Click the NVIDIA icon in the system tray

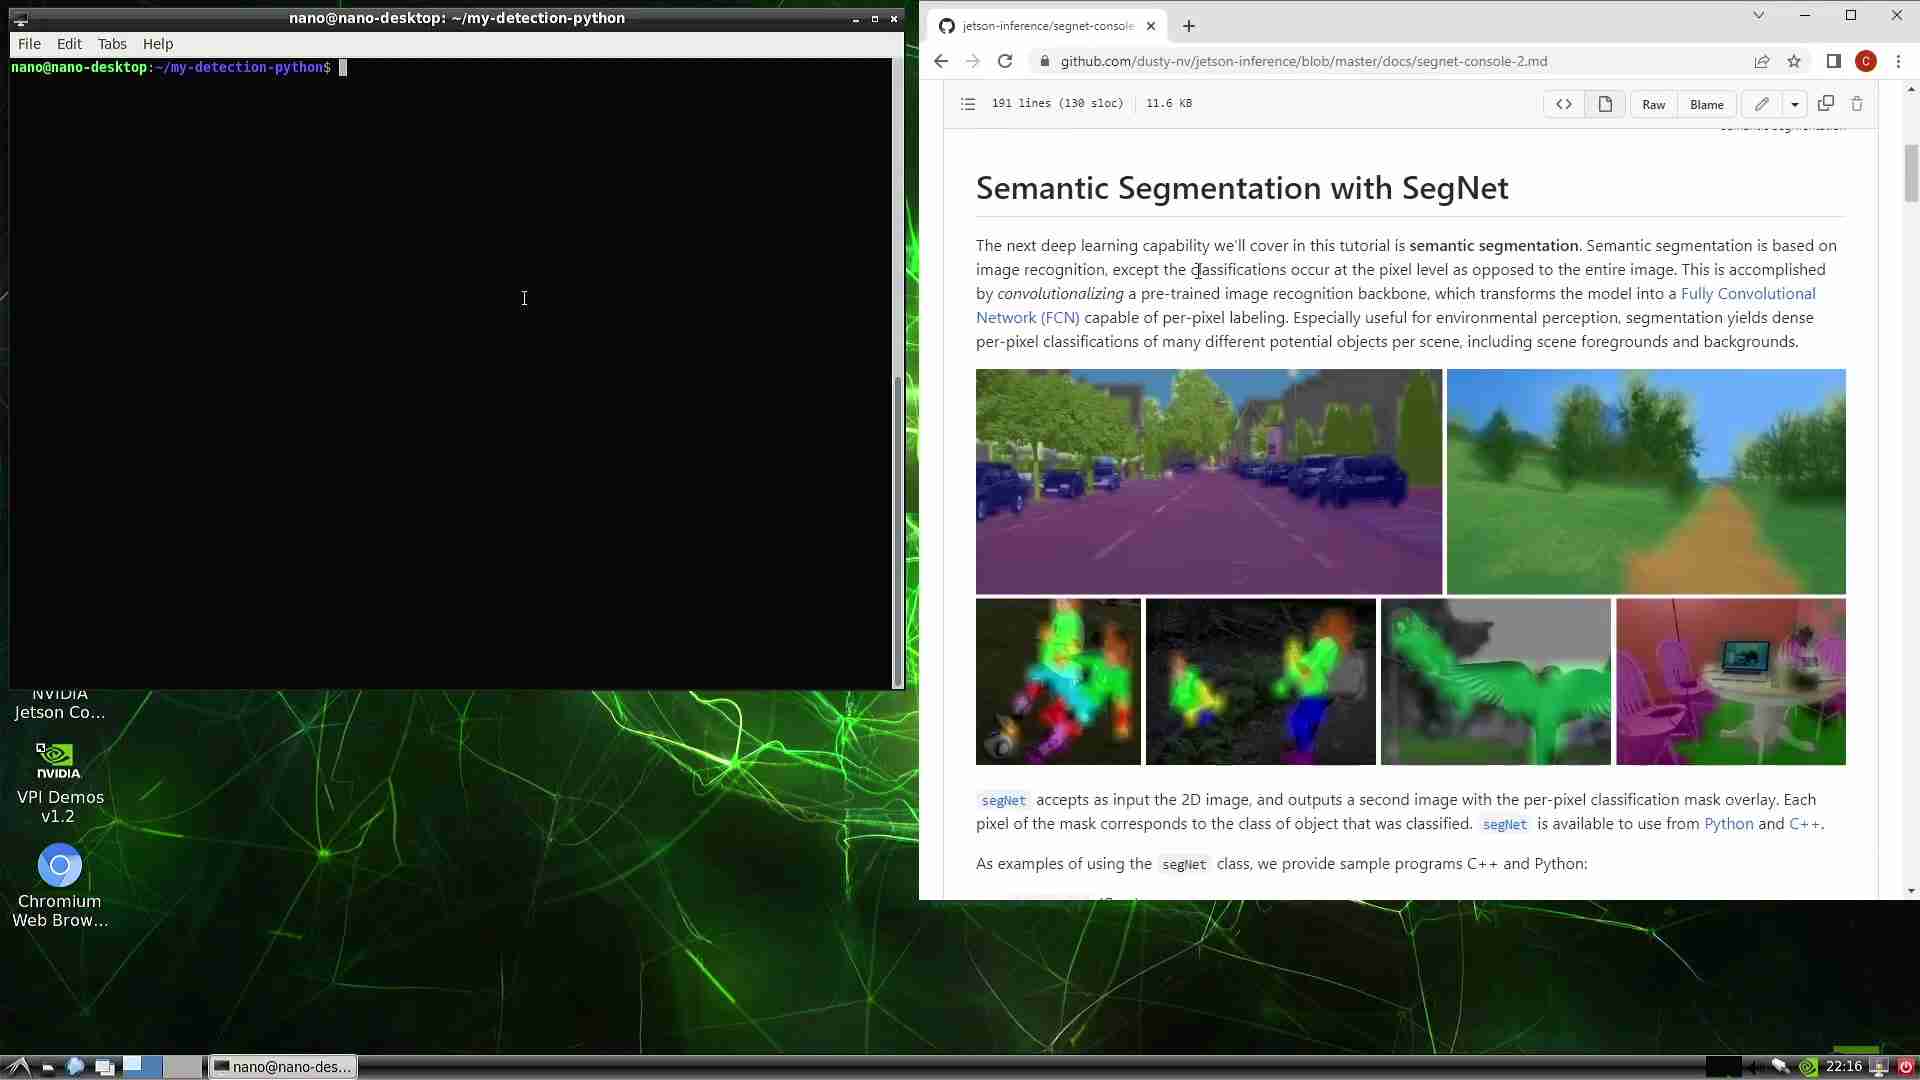[1810, 1066]
